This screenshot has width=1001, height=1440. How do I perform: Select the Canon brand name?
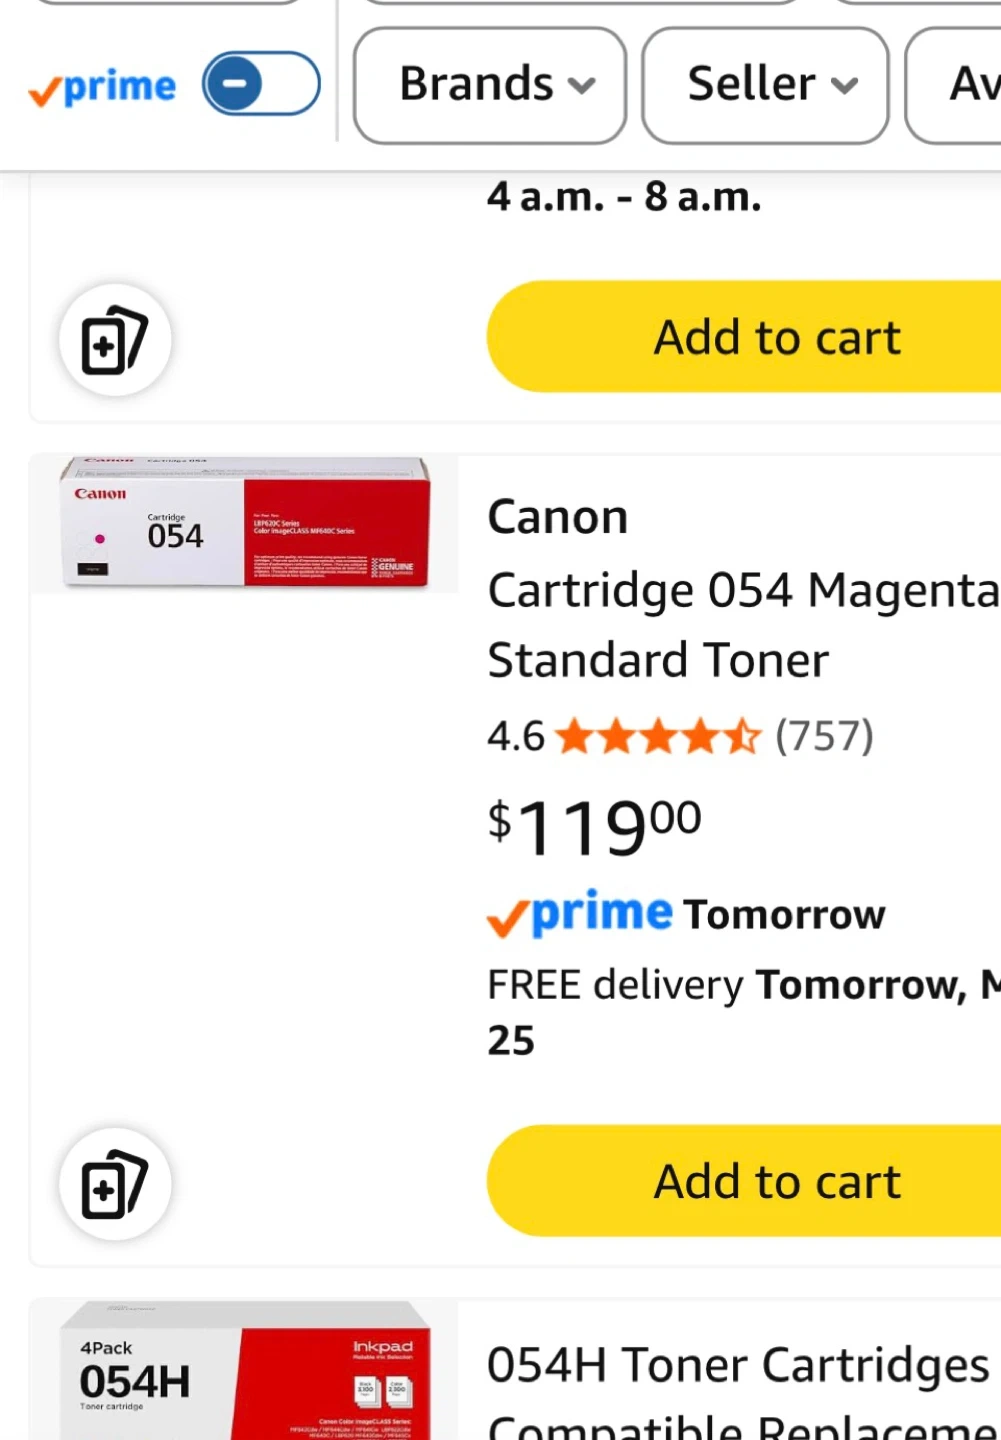558,517
